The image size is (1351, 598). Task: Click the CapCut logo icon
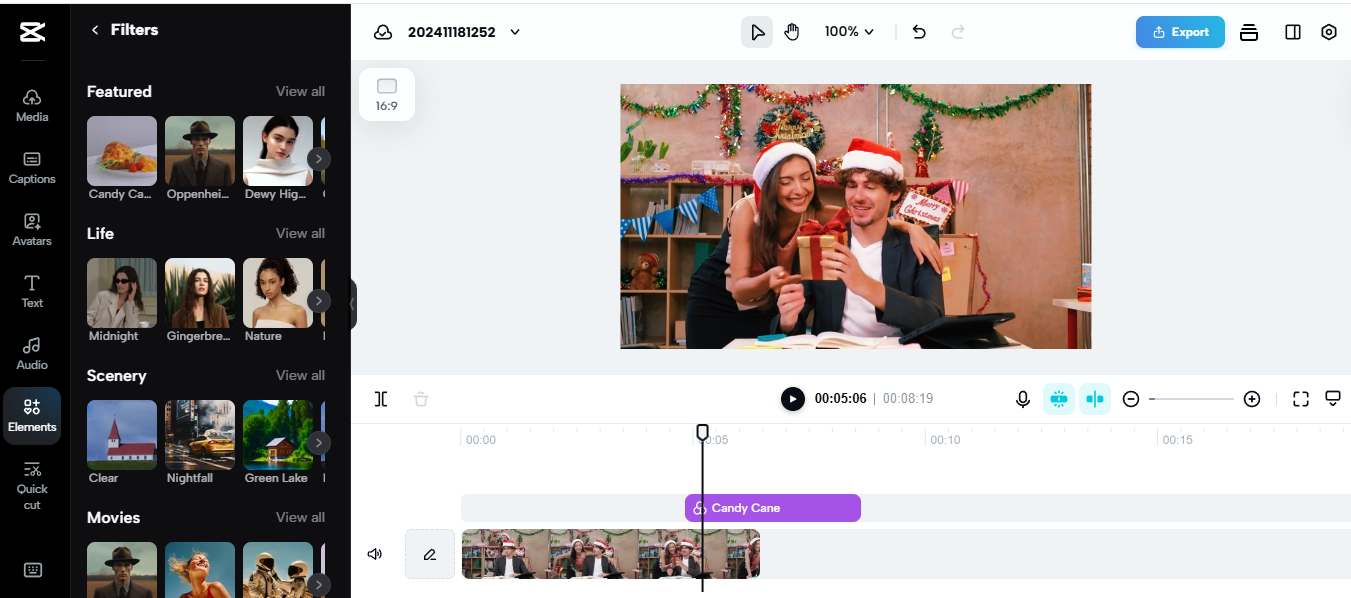[32, 32]
